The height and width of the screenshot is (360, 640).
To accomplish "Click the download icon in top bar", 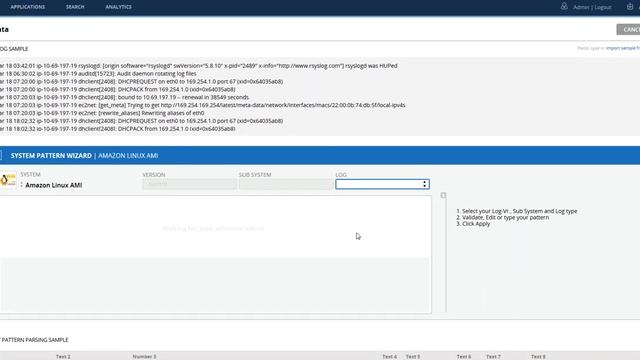I will pos(630,6).
